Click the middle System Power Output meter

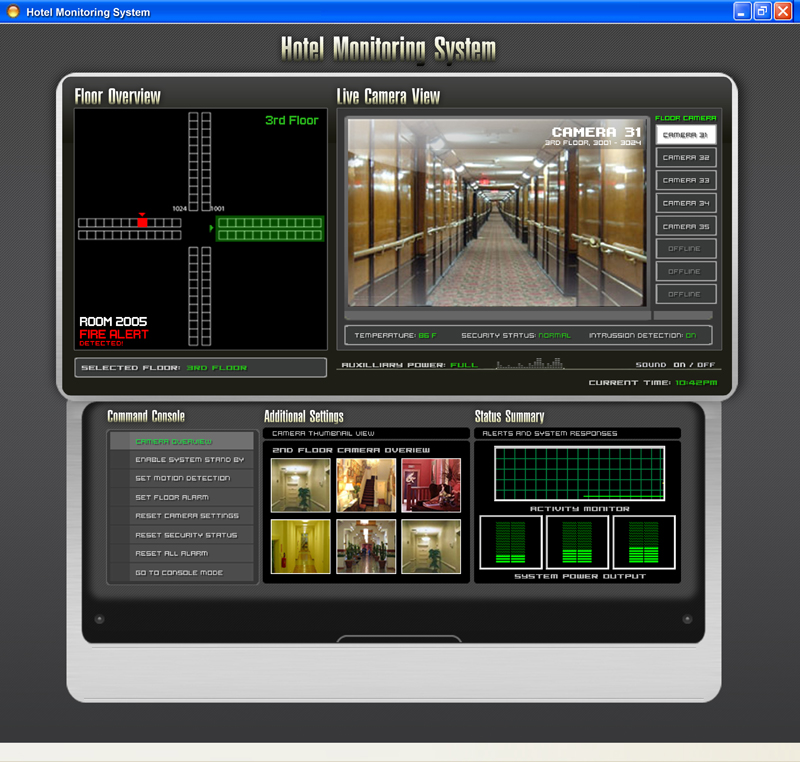click(577, 542)
